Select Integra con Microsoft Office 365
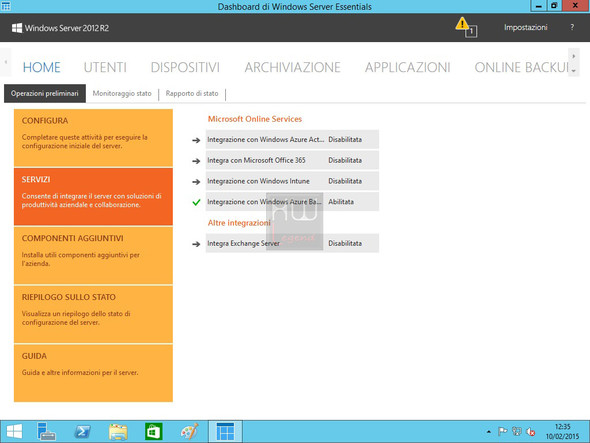The width and height of the screenshot is (590, 443). (292, 160)
